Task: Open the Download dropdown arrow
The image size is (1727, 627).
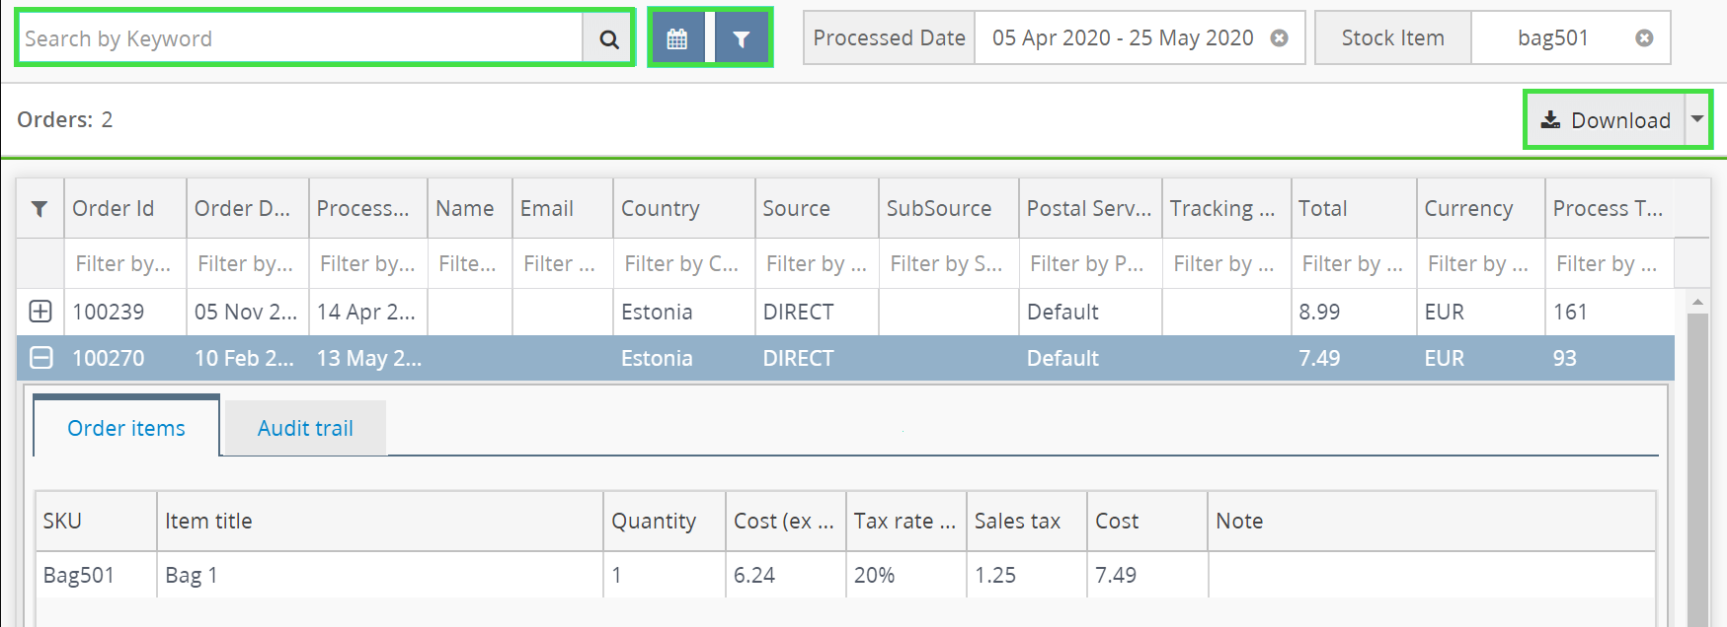Action: [x=1698, y=120]
